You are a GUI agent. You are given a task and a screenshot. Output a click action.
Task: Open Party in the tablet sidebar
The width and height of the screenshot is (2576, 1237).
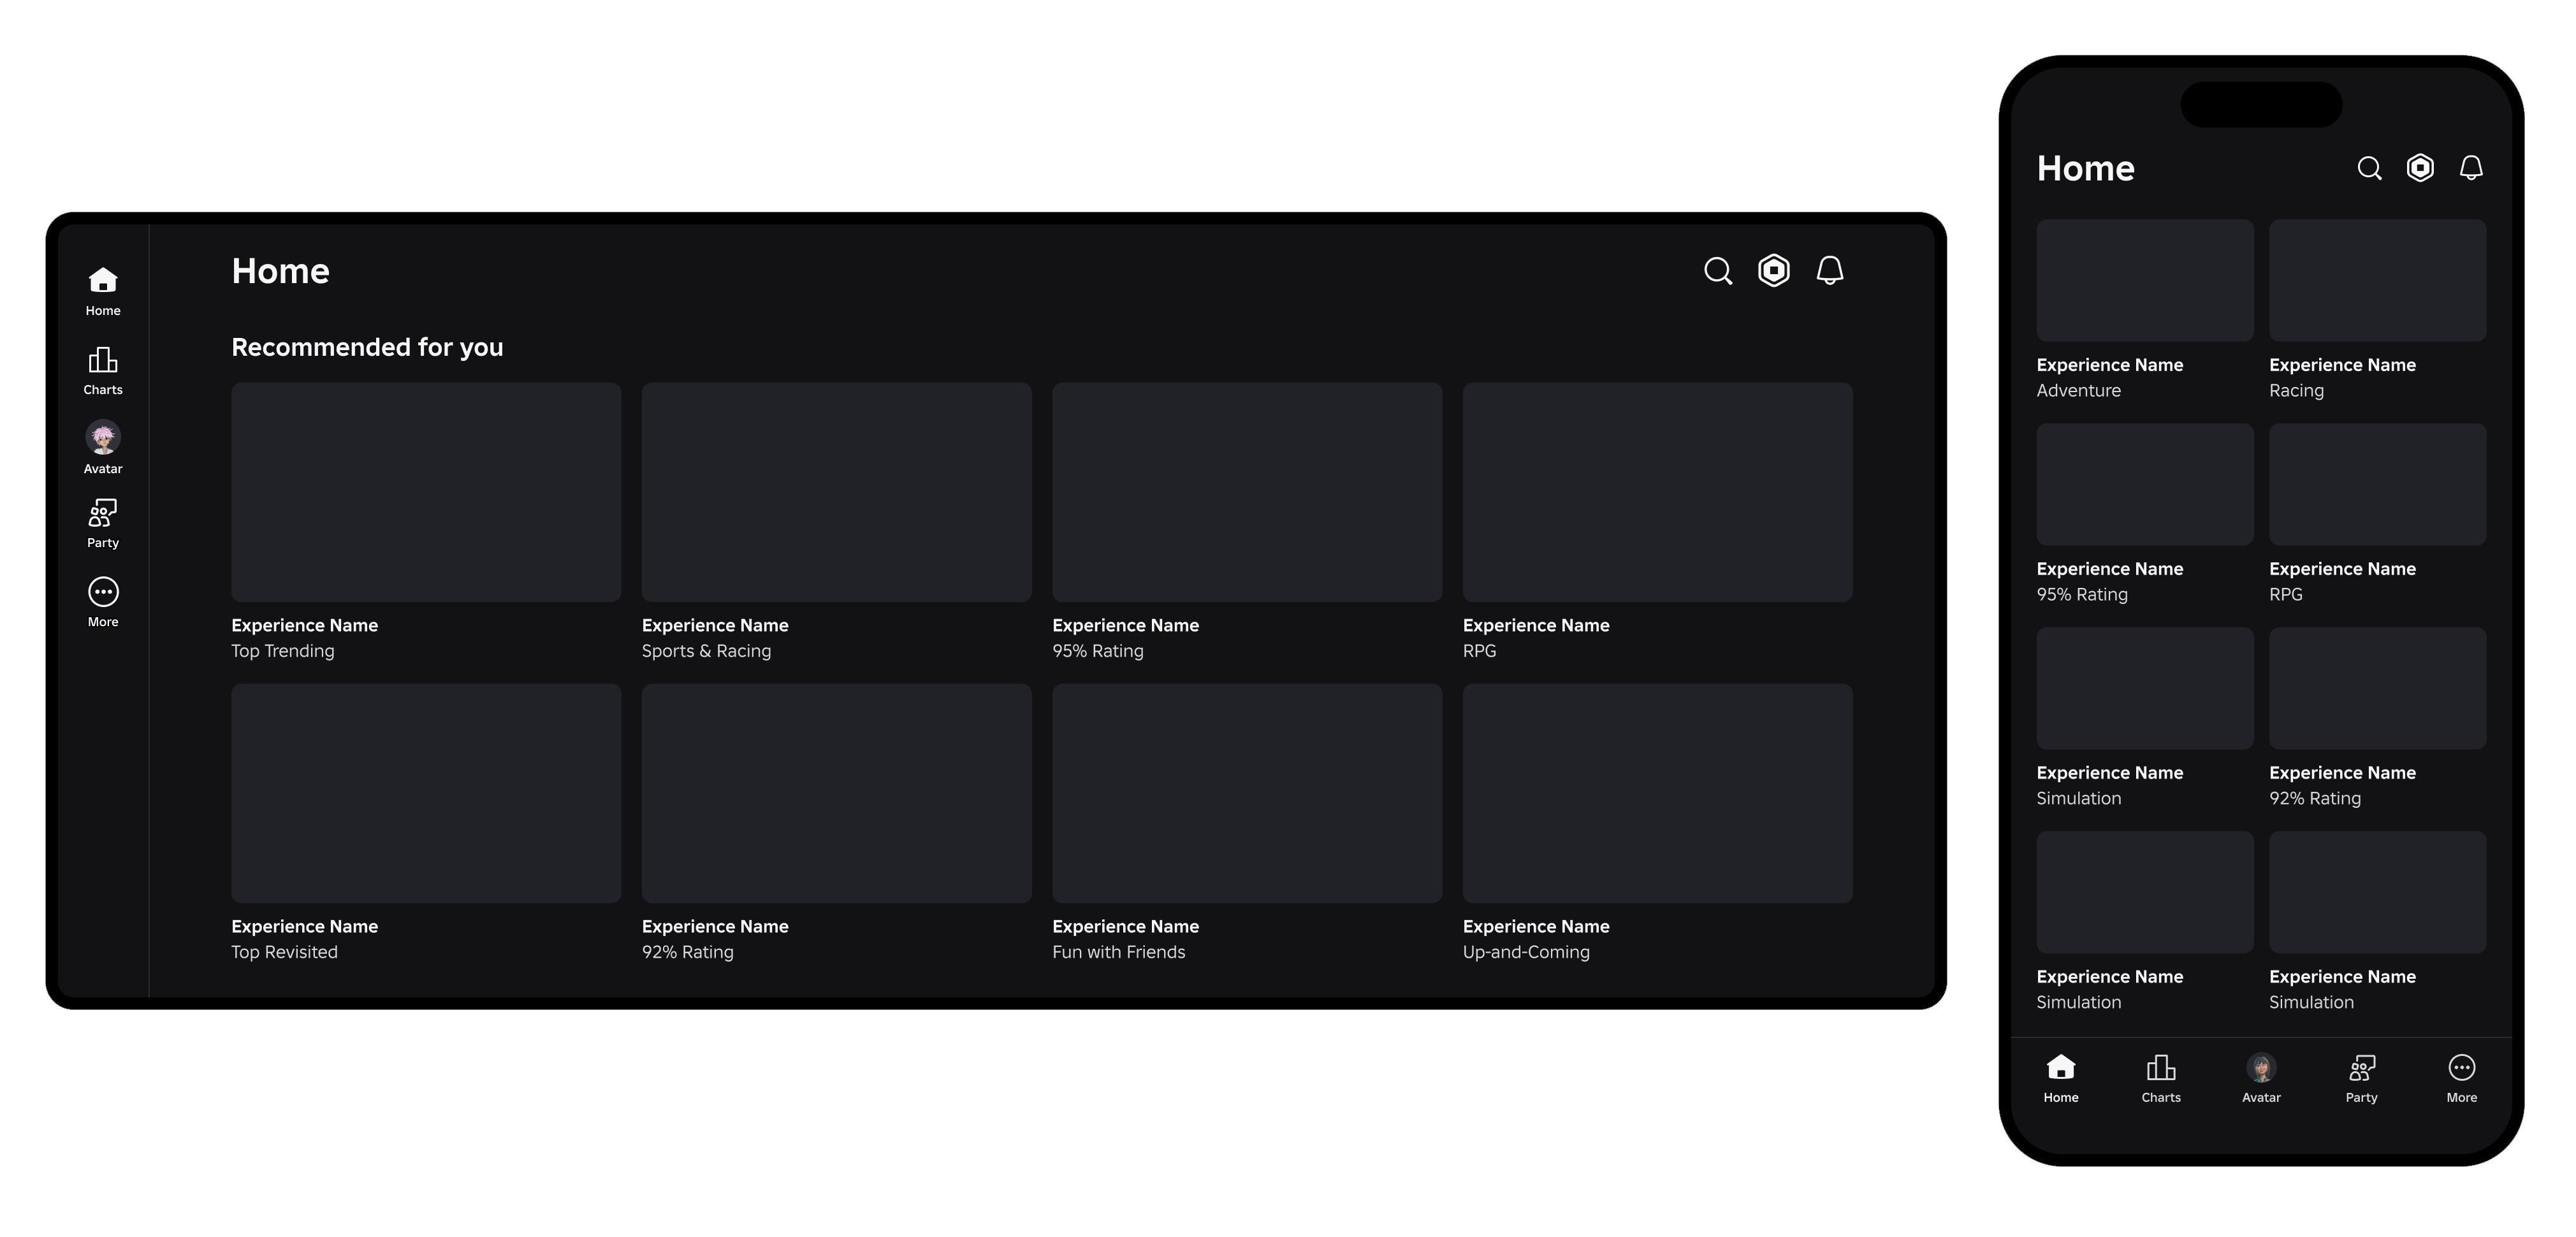tap(103, 524)
